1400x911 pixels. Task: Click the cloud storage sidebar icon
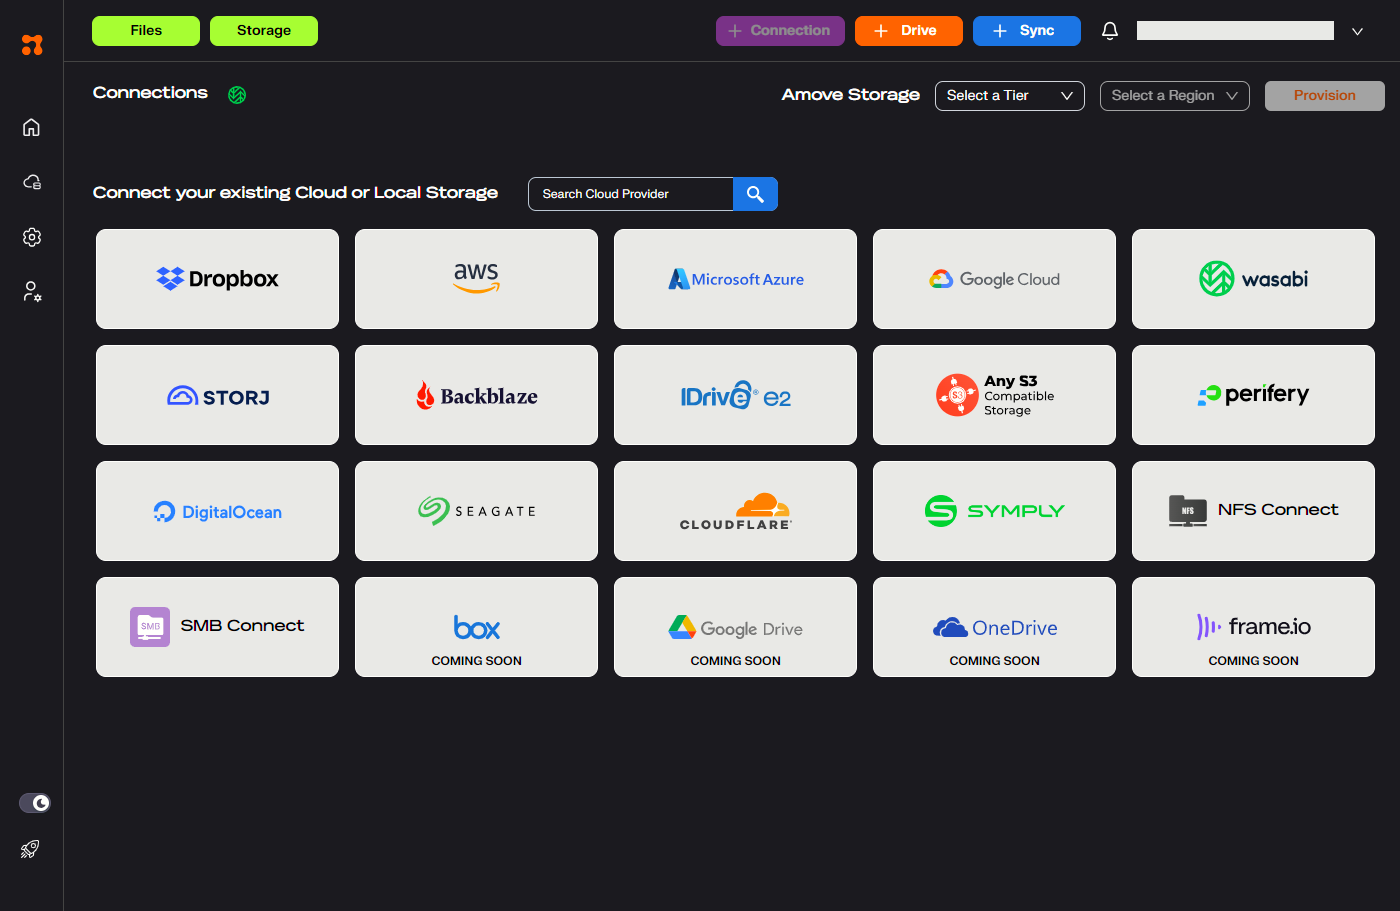pyautogui.click(x=31, y=182)
